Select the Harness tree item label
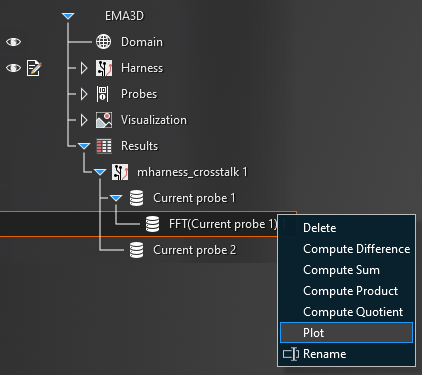Image resolution: width=422 pixels, height=375 pixels. click(x=142, y=68)
